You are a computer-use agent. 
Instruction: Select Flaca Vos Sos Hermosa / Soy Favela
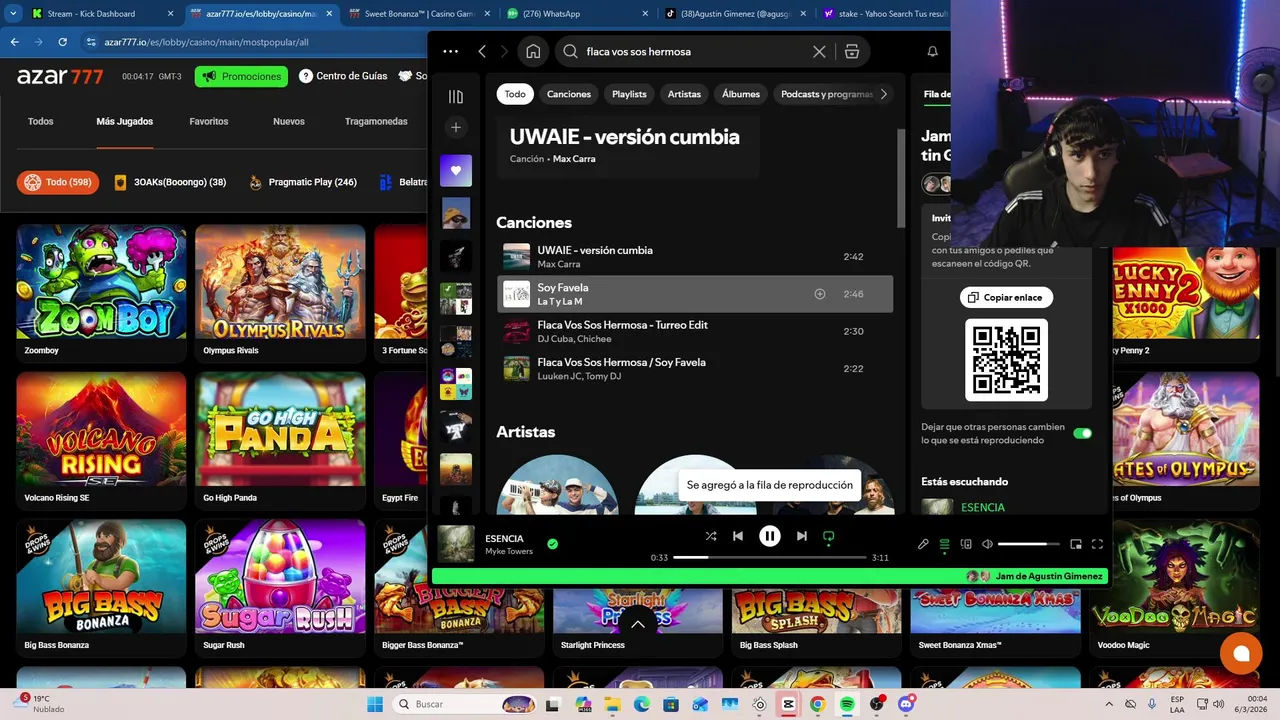695,368
